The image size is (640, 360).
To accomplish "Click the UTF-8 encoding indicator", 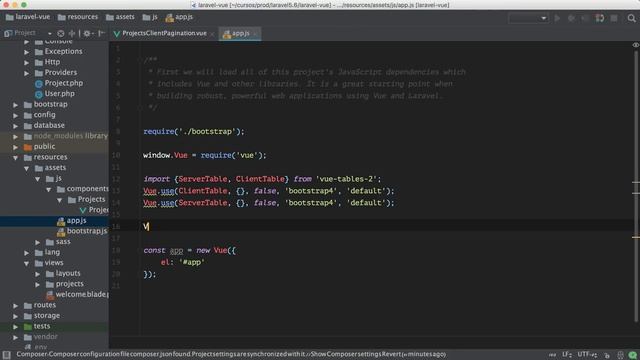I will click(x=587, y=355).
